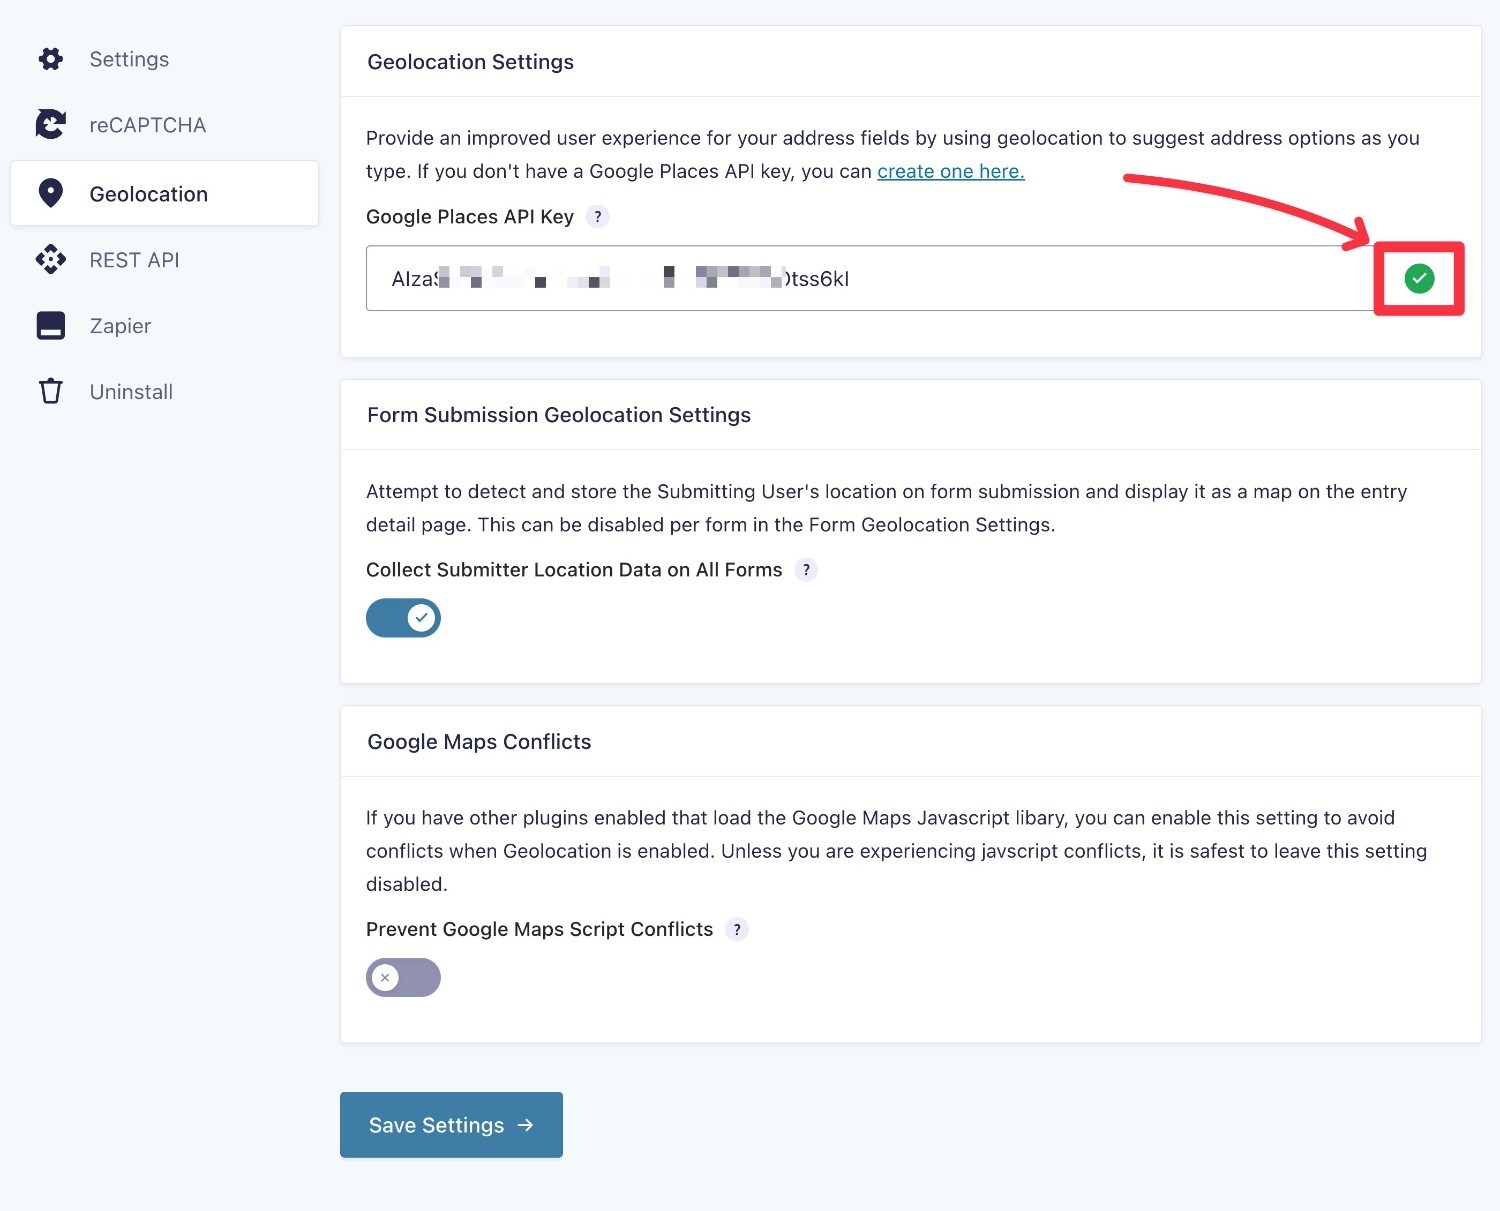Click the reCAPTCHA icon in sidebar
Screen dimensions: 1500x1211
[x=50, y=125]
